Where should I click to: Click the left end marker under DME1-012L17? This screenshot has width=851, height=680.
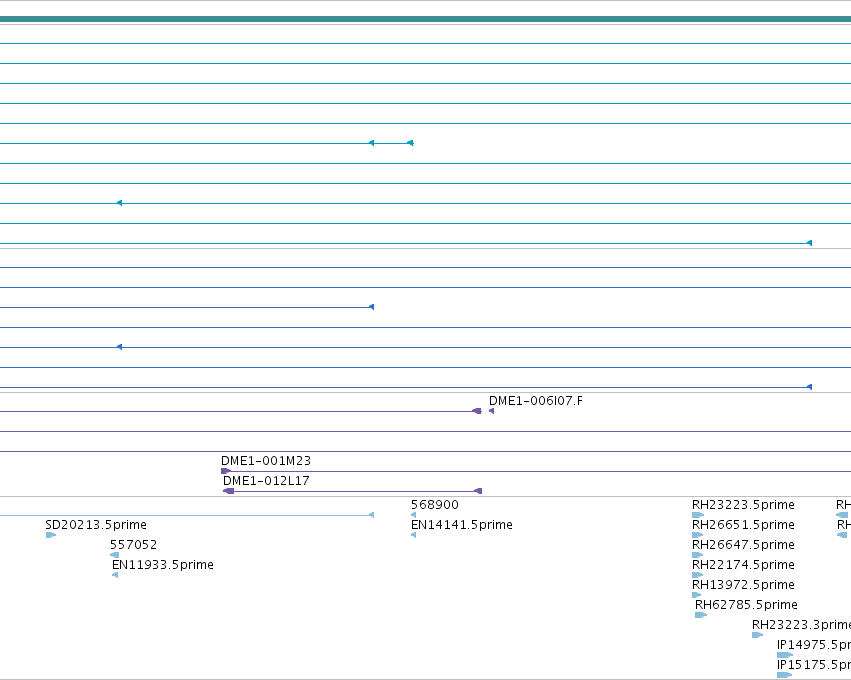coord(228,491)
